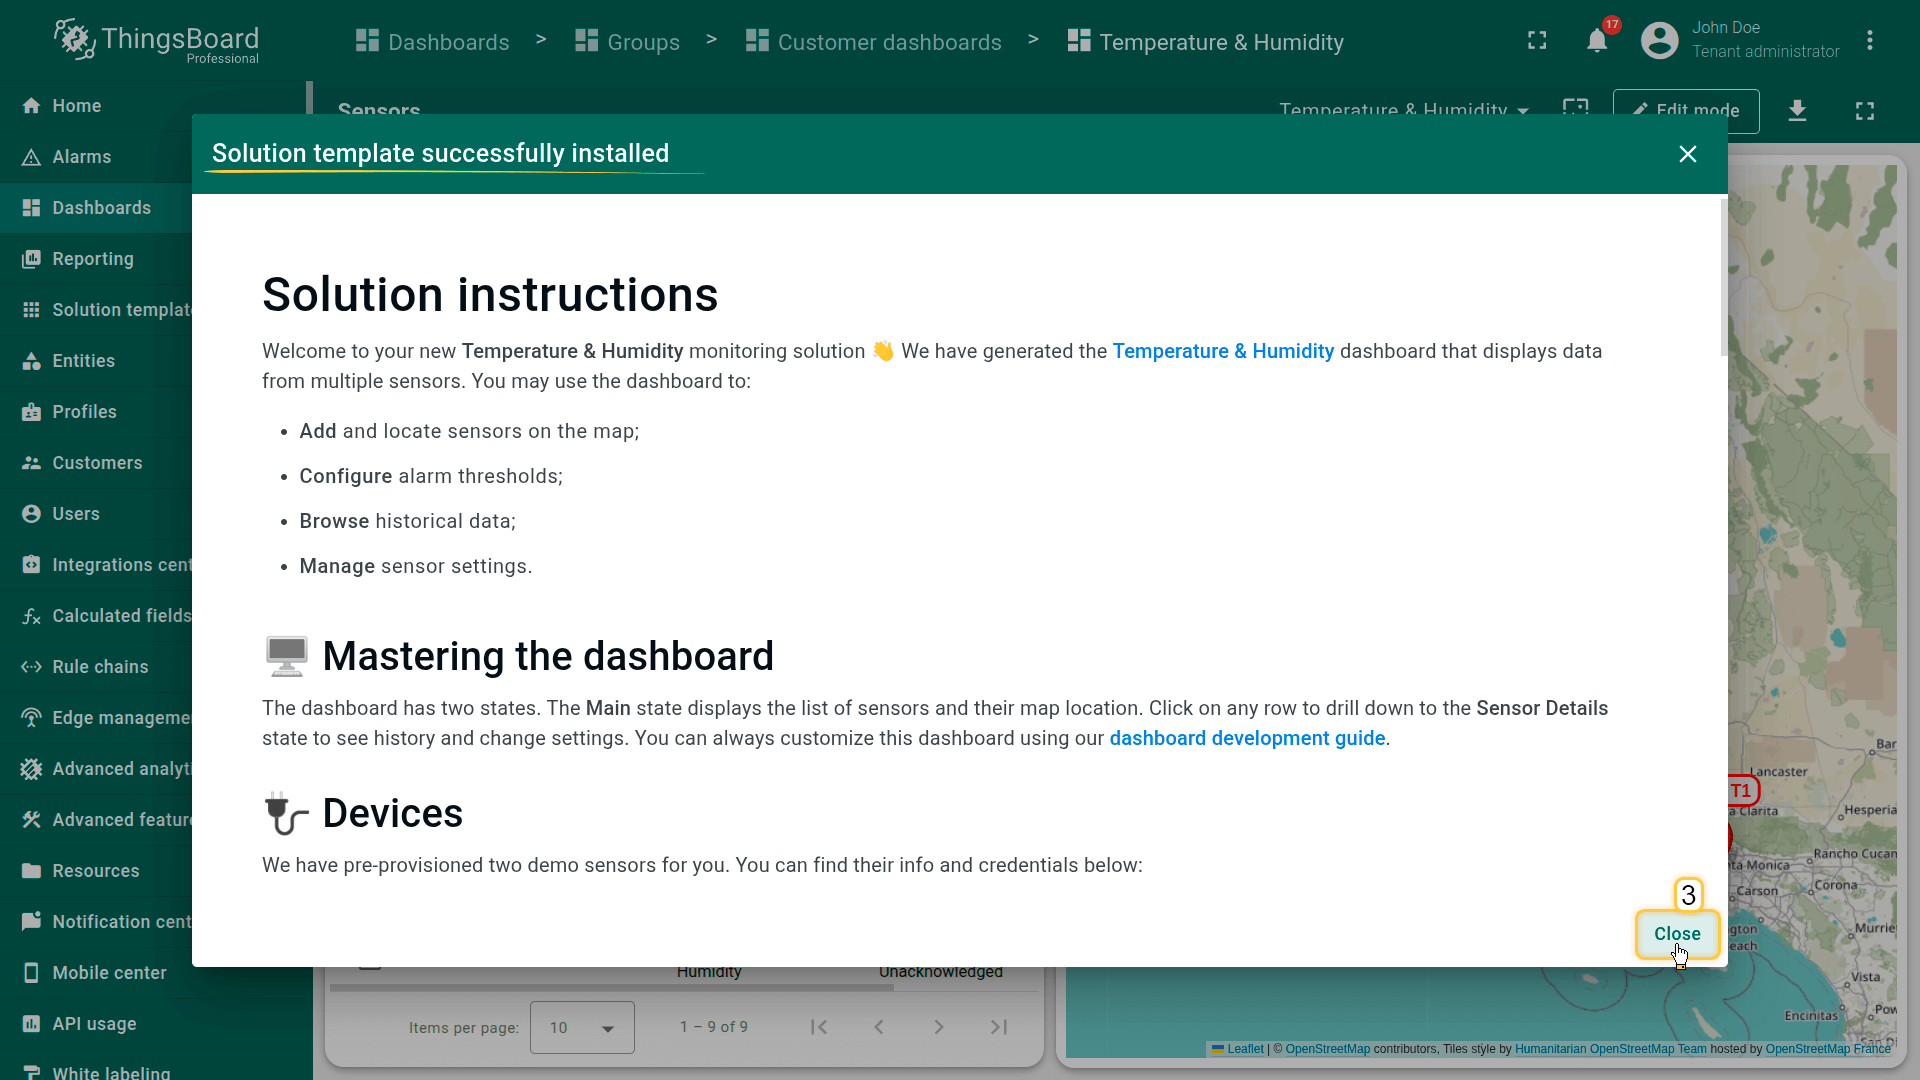The width and height of the screenshot is (1920, 1080).
Task: Go to next page of sensors
Action: coord(938,1027)
